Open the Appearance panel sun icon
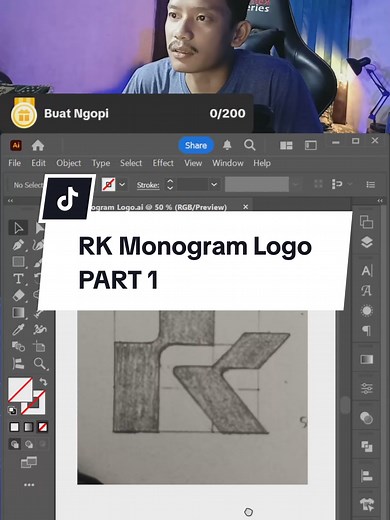This screenshot has height=520, width=390. (366, 311)
